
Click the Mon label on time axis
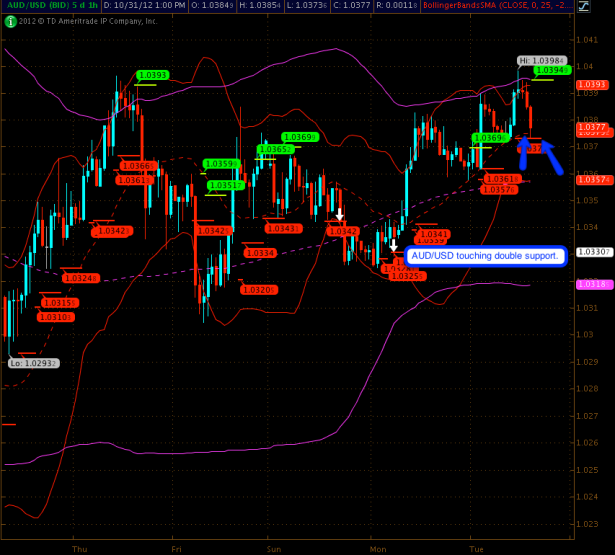(x=378, y=548)
